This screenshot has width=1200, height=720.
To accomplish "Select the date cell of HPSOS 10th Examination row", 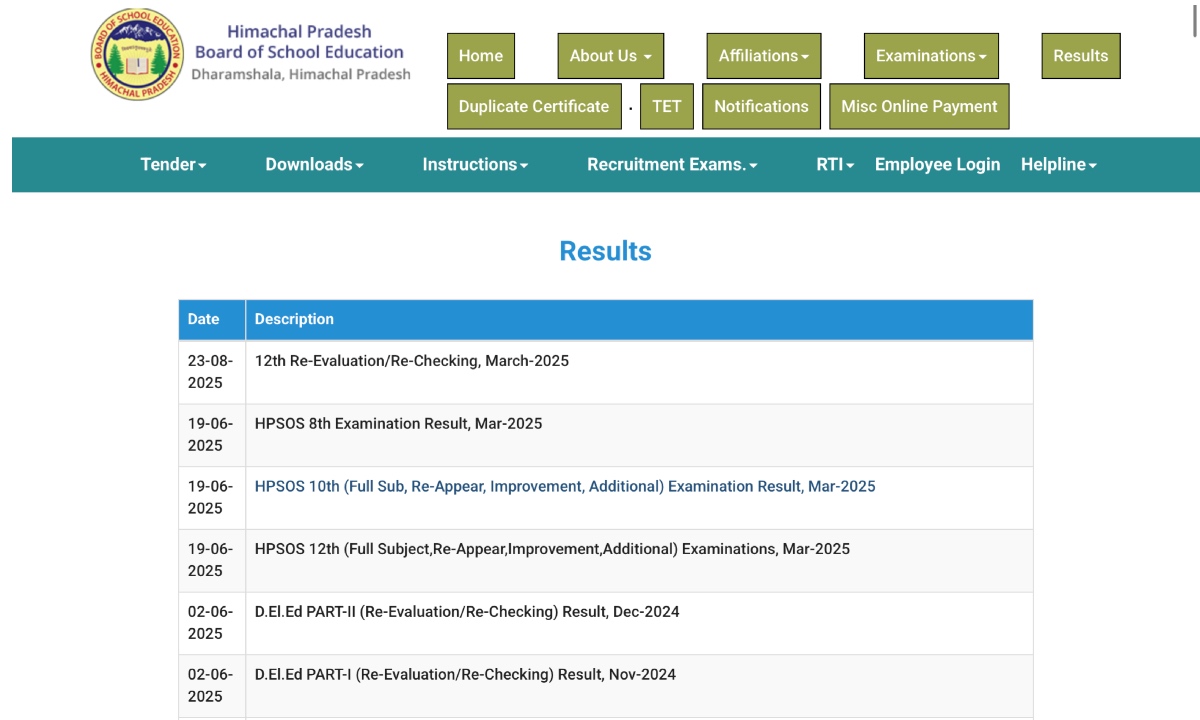I will point(212,498).
